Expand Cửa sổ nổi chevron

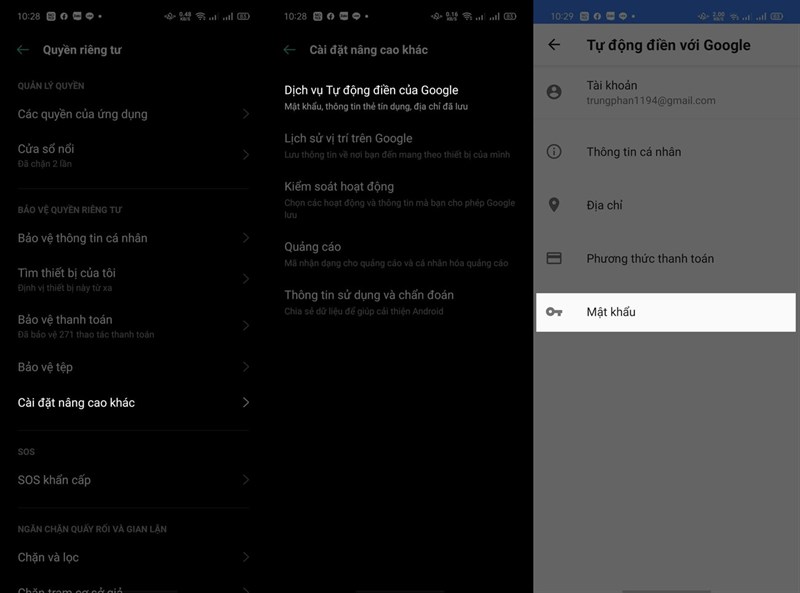pyautogui.click(x=246, y=155)
